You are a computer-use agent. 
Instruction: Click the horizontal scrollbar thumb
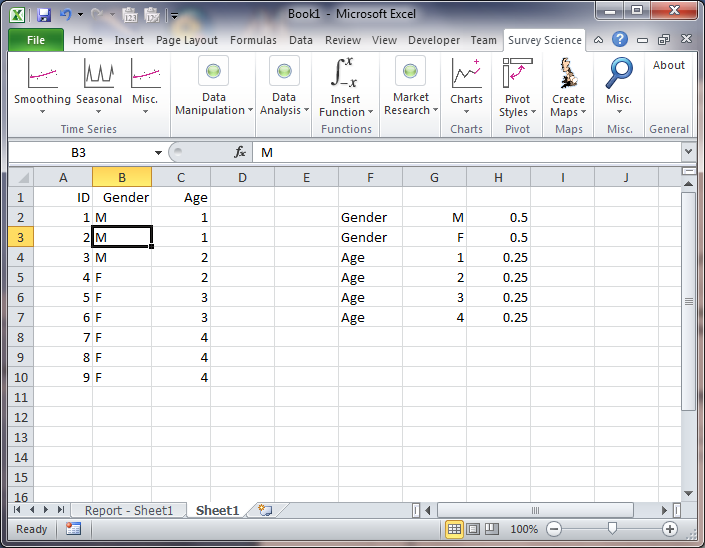535,510
